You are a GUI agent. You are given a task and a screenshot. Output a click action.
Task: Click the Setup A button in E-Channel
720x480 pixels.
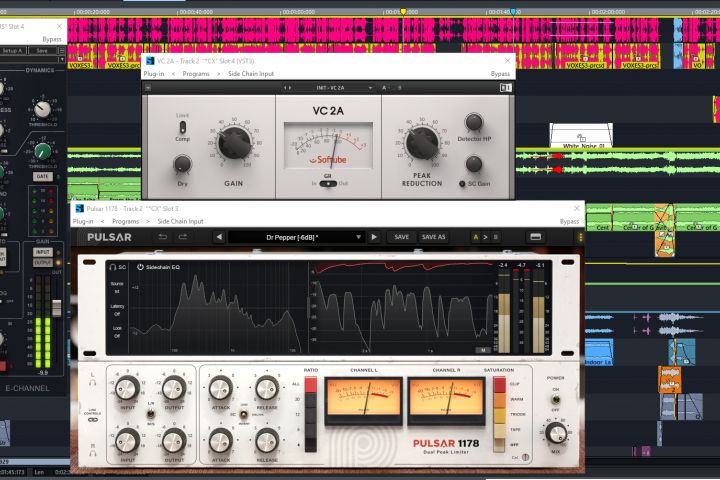point(12,51)
